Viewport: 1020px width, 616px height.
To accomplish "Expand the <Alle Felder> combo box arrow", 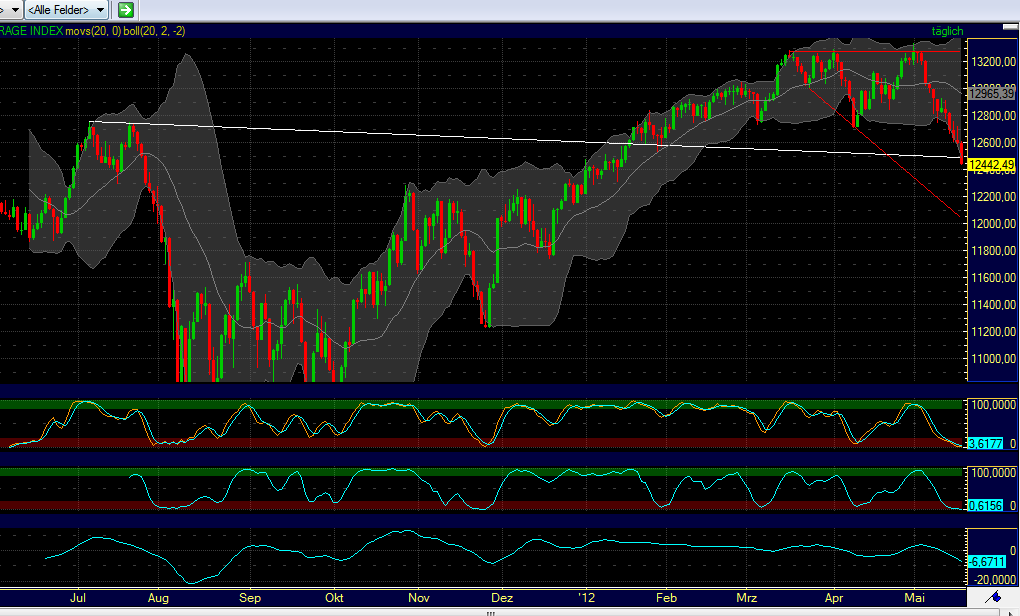I will tap(100, 10).
